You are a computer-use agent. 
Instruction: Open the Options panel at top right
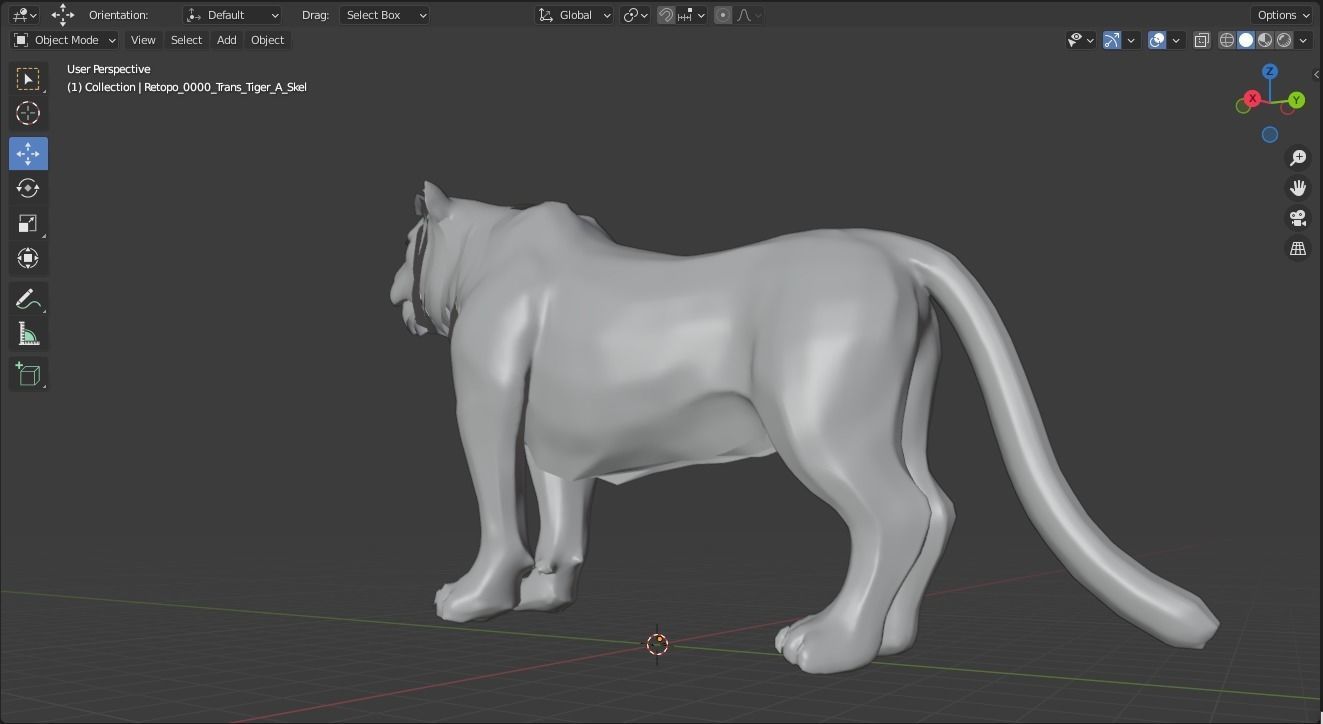click(1281, 15)
